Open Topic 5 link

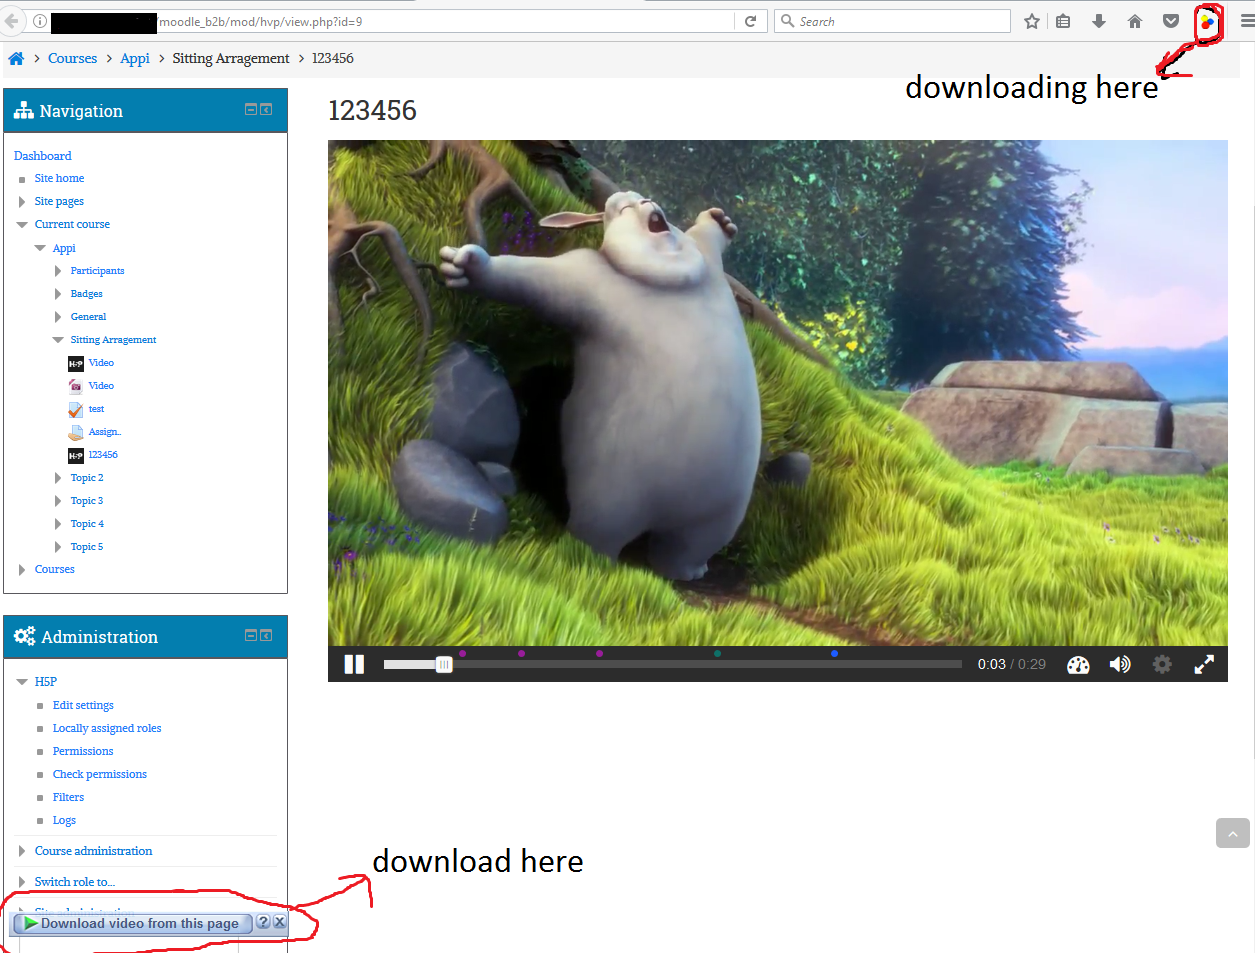pos(87,547)
